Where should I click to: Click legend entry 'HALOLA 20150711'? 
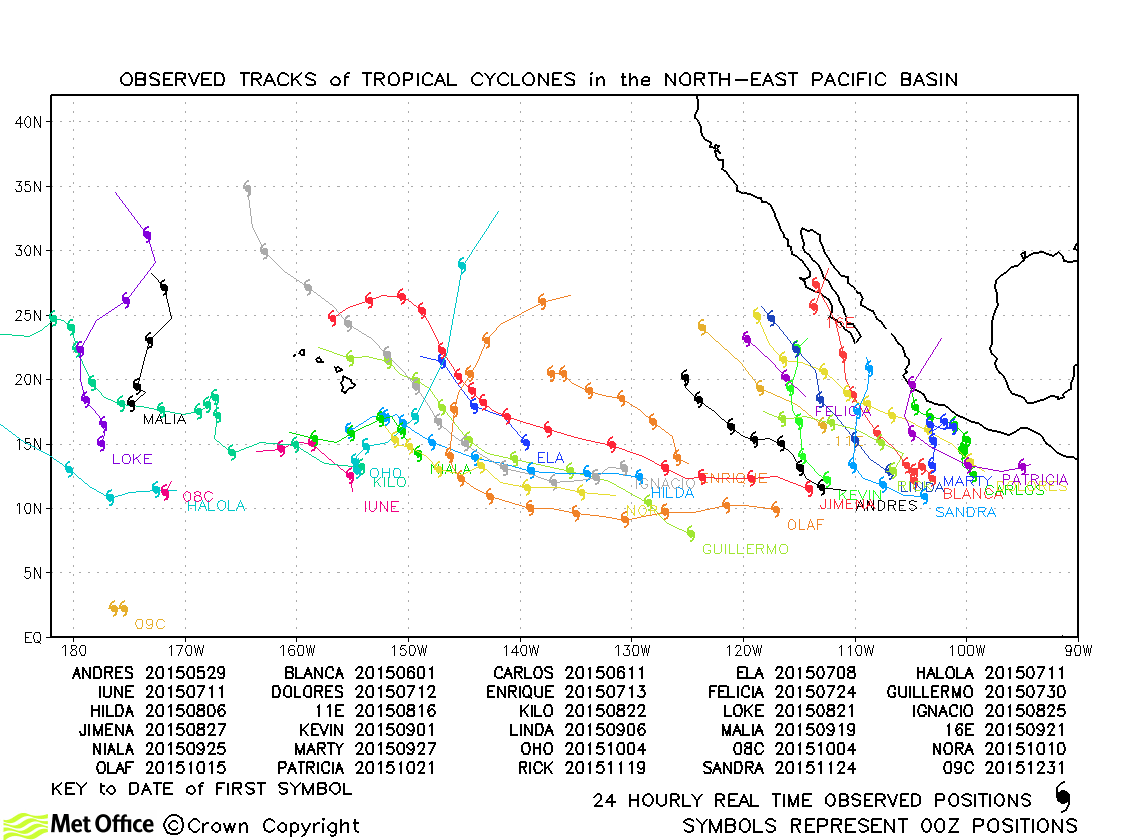point(990,674)
